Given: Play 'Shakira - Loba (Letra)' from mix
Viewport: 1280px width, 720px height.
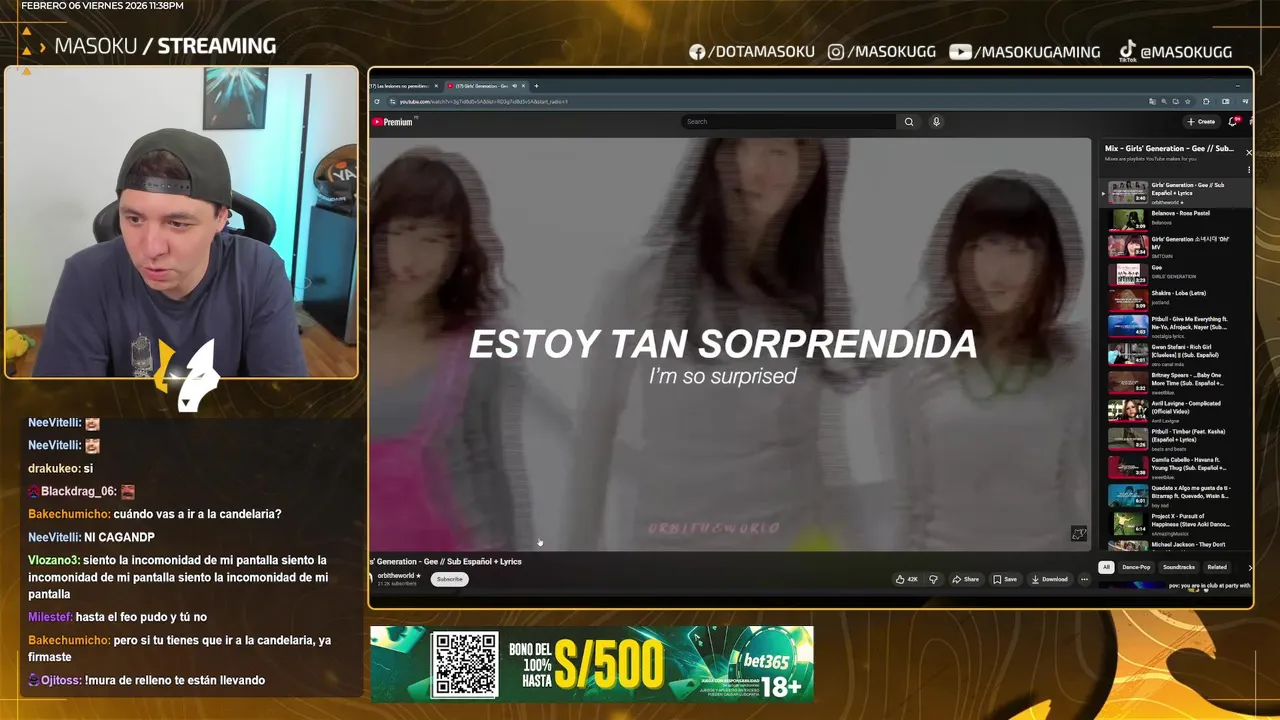Looking at the screenshot, I should point(1175,300).
